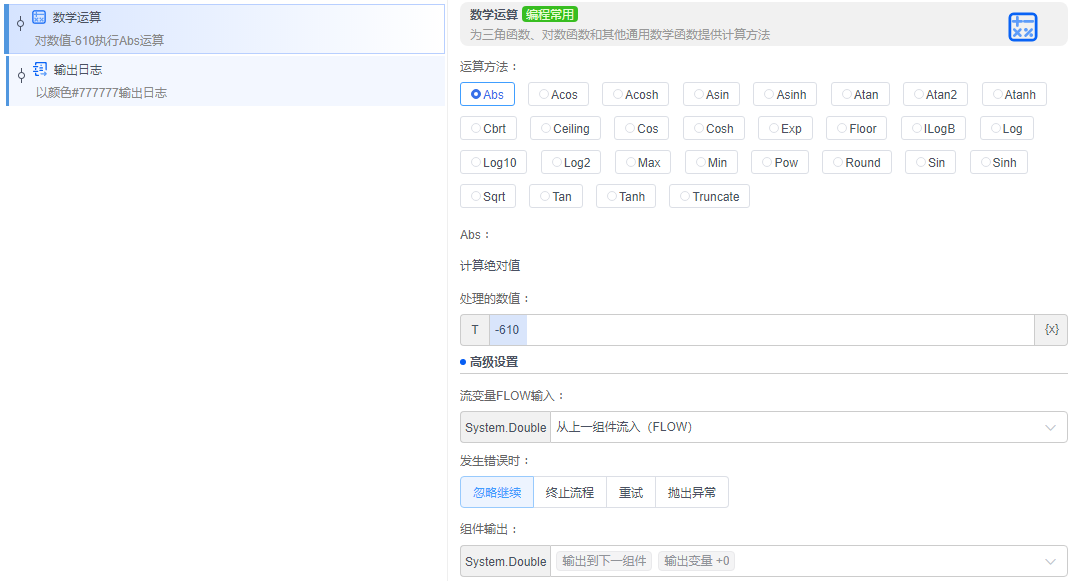Click the 输出变量 +0 button
Screen dimensions: 1072x581
tap(695, 560)
